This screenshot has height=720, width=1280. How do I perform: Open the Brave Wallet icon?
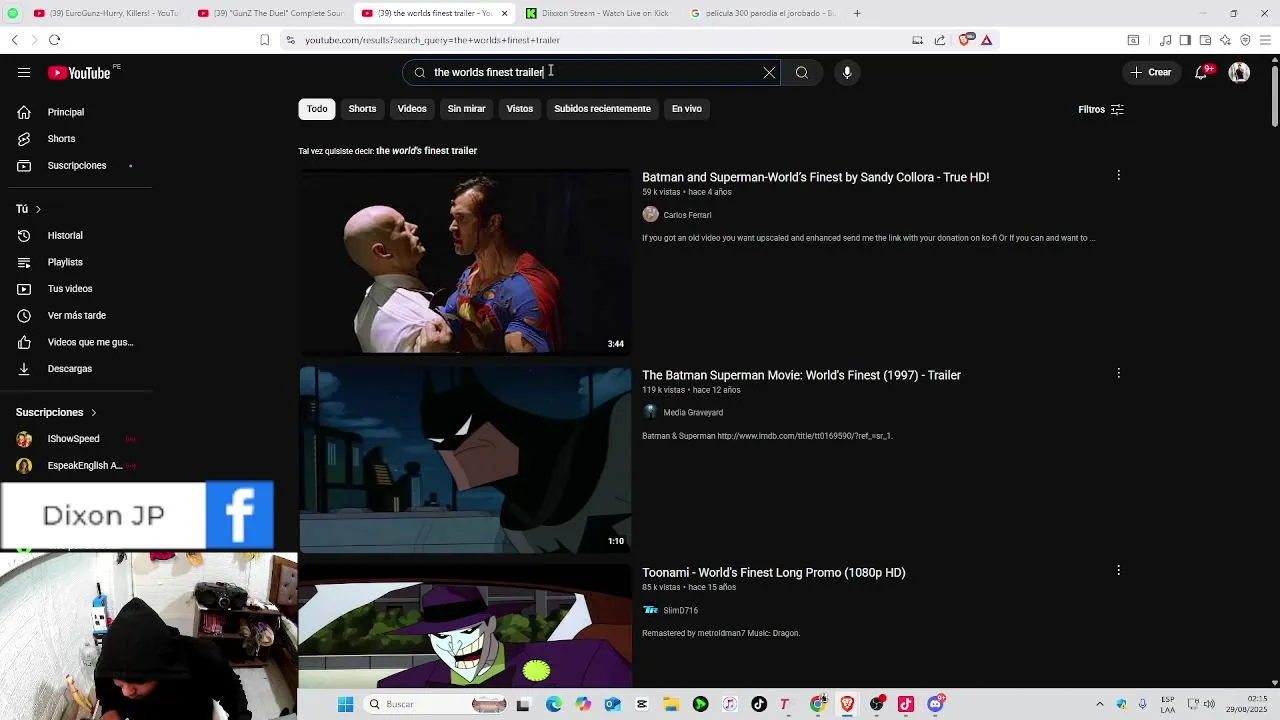pos(1205,40)
